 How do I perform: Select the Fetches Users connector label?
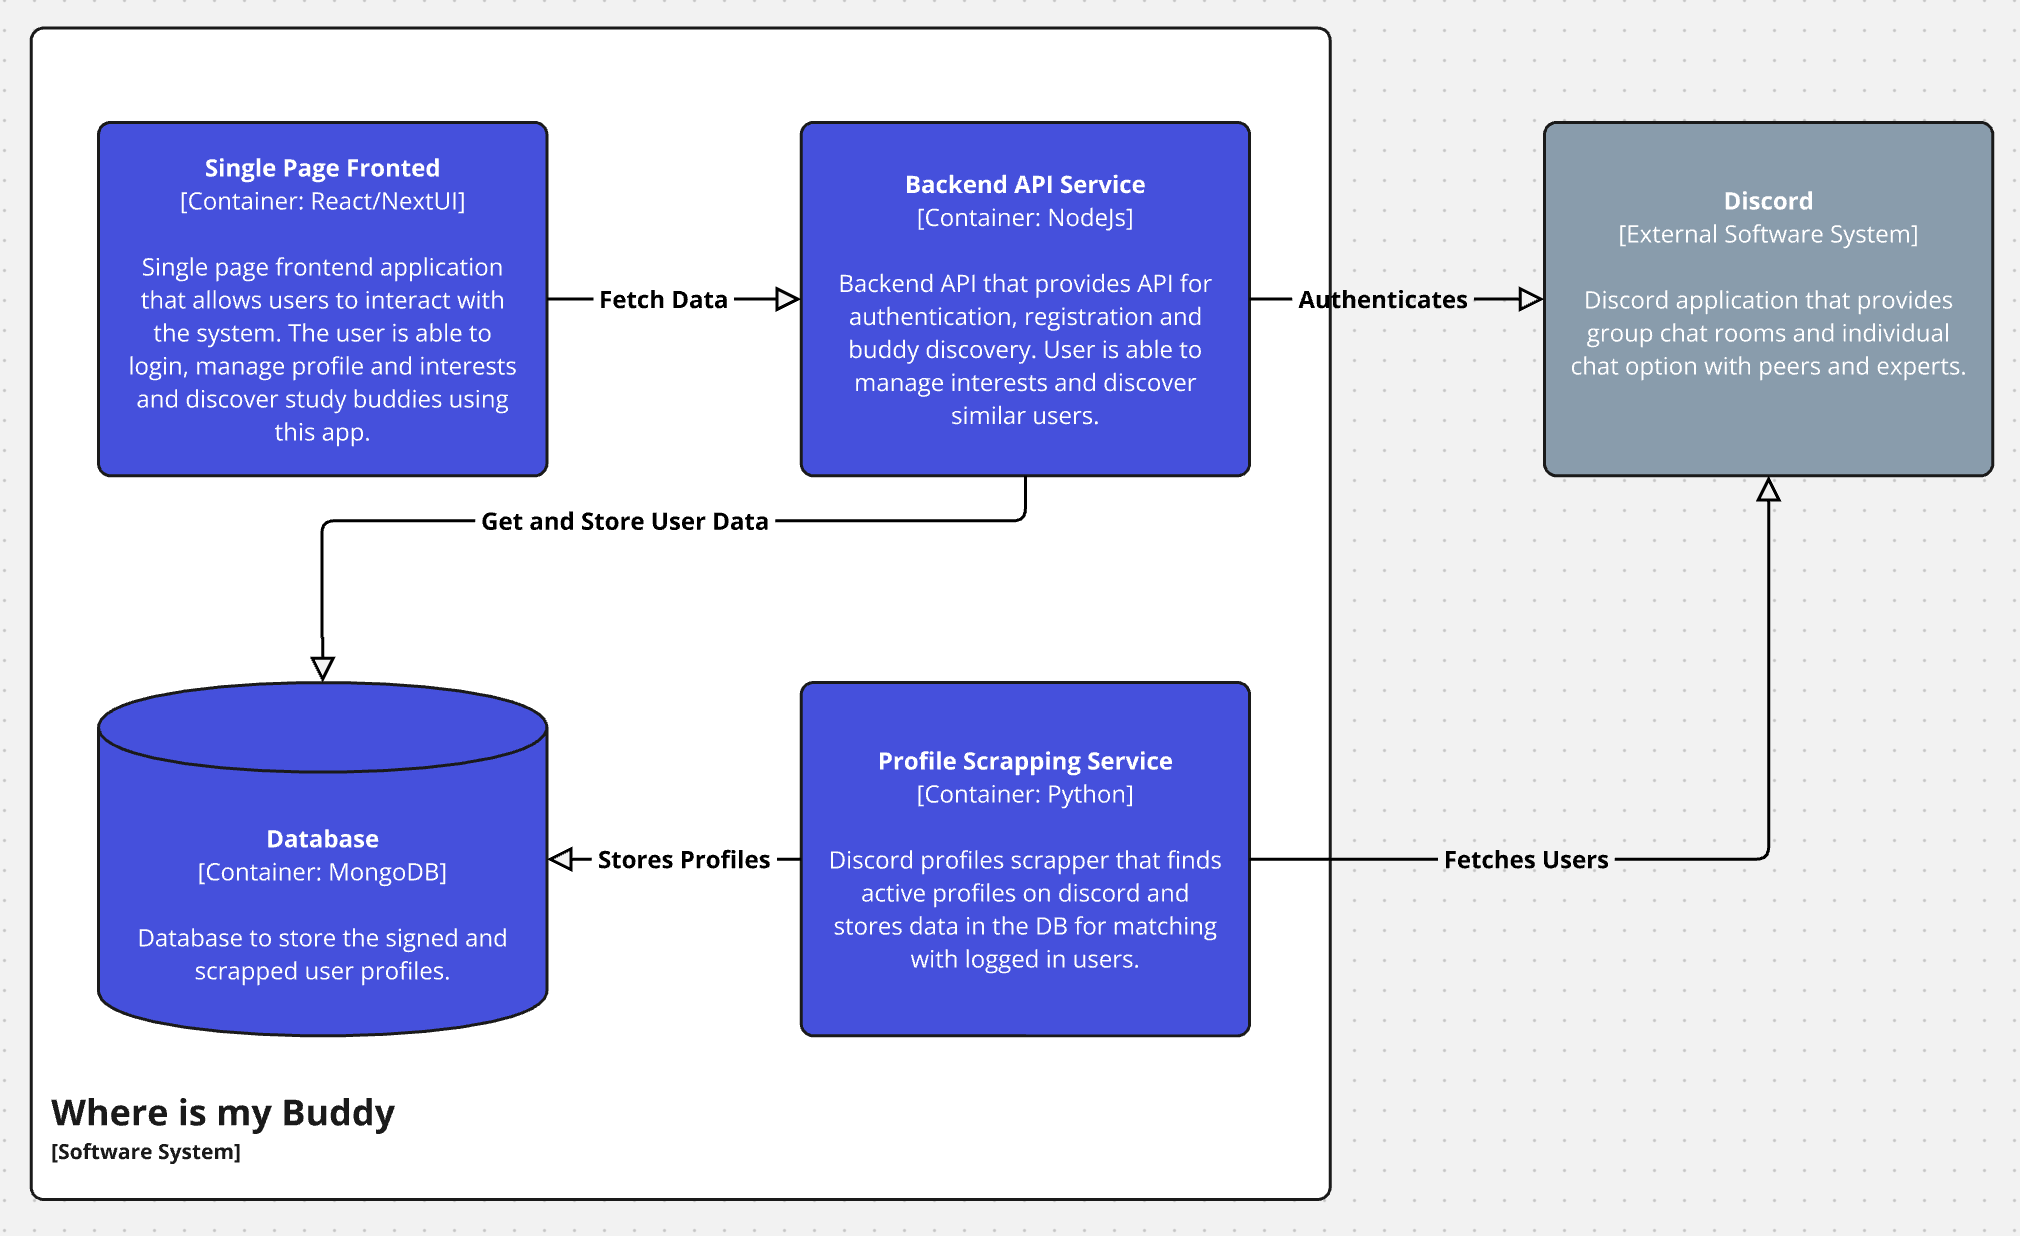[x=1526, y=859]
